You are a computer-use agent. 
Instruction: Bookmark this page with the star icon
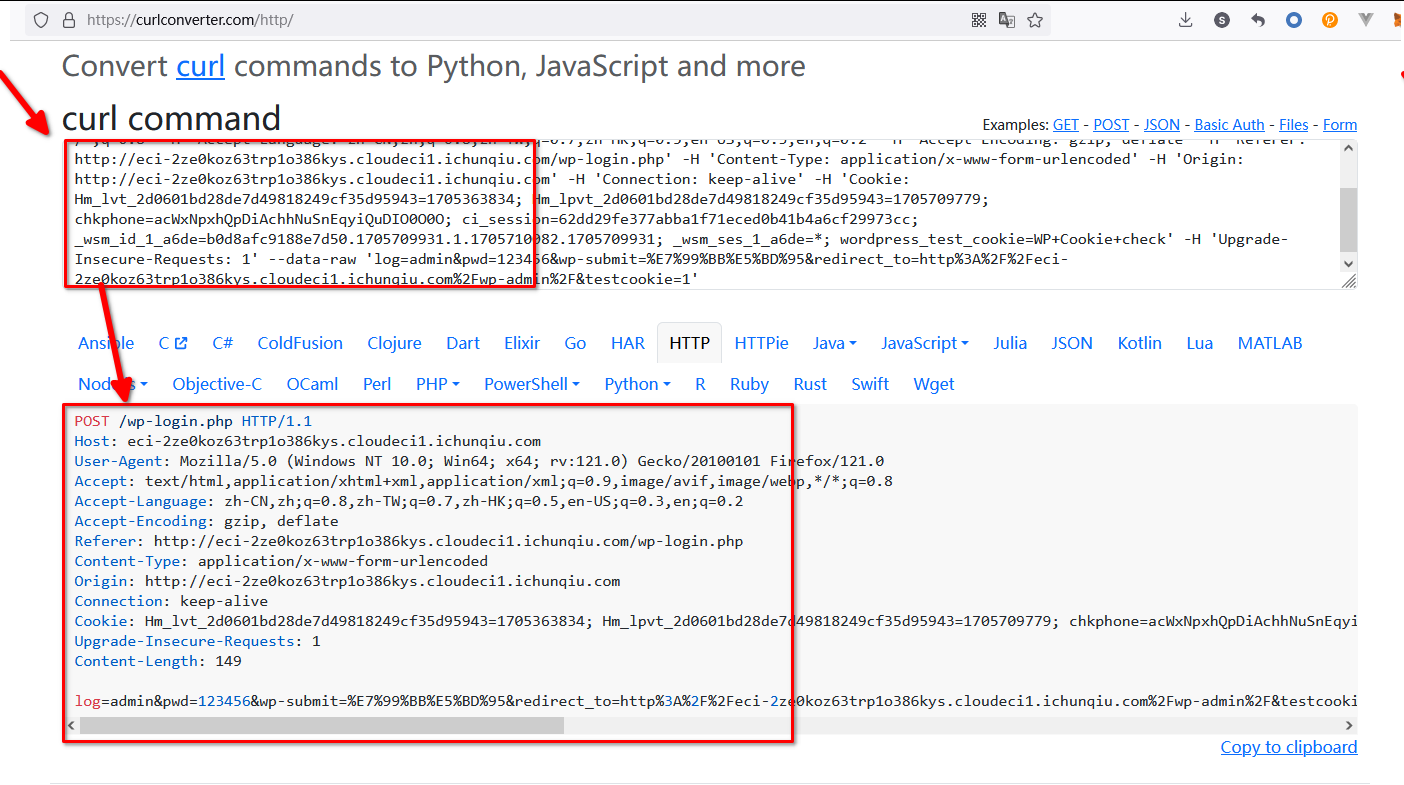coord(1035,20)
